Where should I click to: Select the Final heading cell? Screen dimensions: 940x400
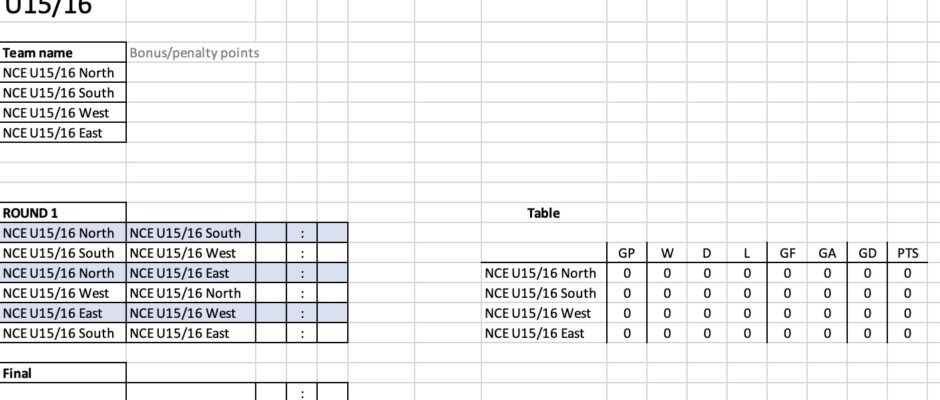tap(62, 373)
